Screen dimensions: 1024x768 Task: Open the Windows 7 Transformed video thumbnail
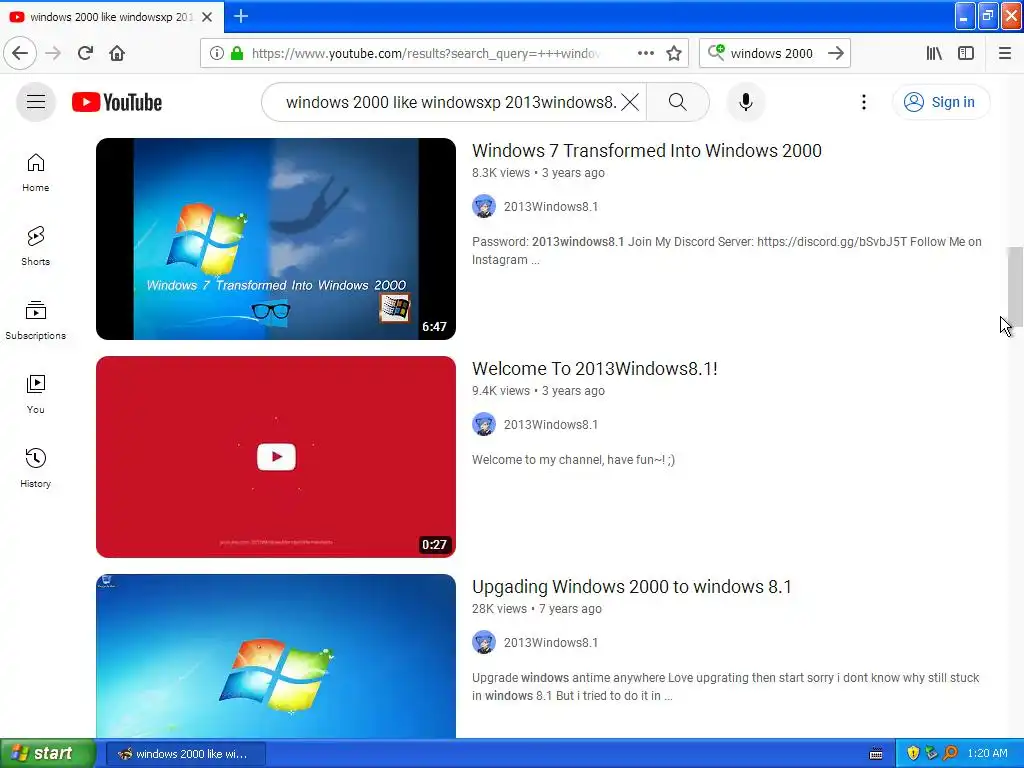(x=276, y=239)
